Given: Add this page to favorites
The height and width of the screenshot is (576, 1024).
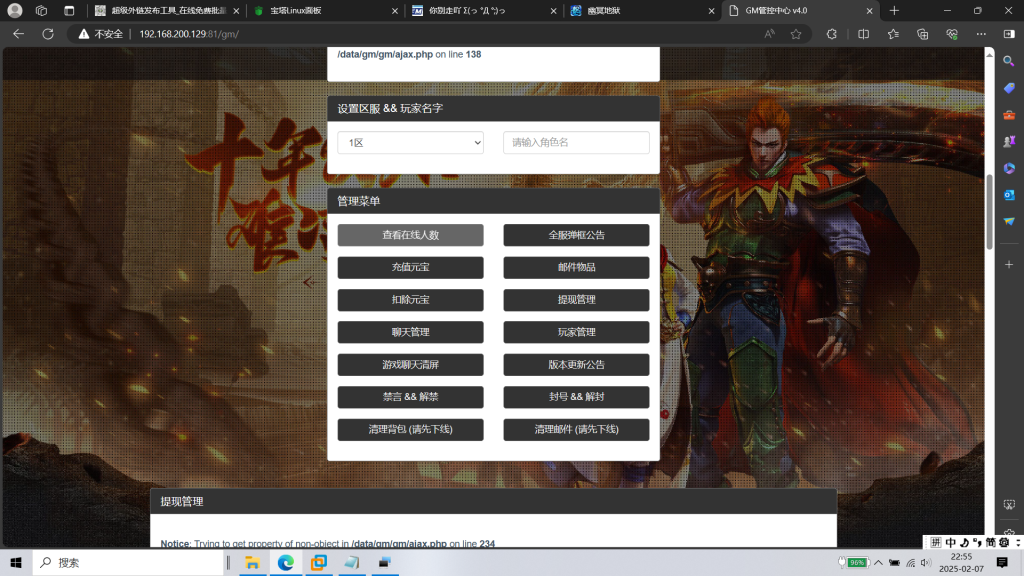Looking at the screenshot, I should (795, 33).
